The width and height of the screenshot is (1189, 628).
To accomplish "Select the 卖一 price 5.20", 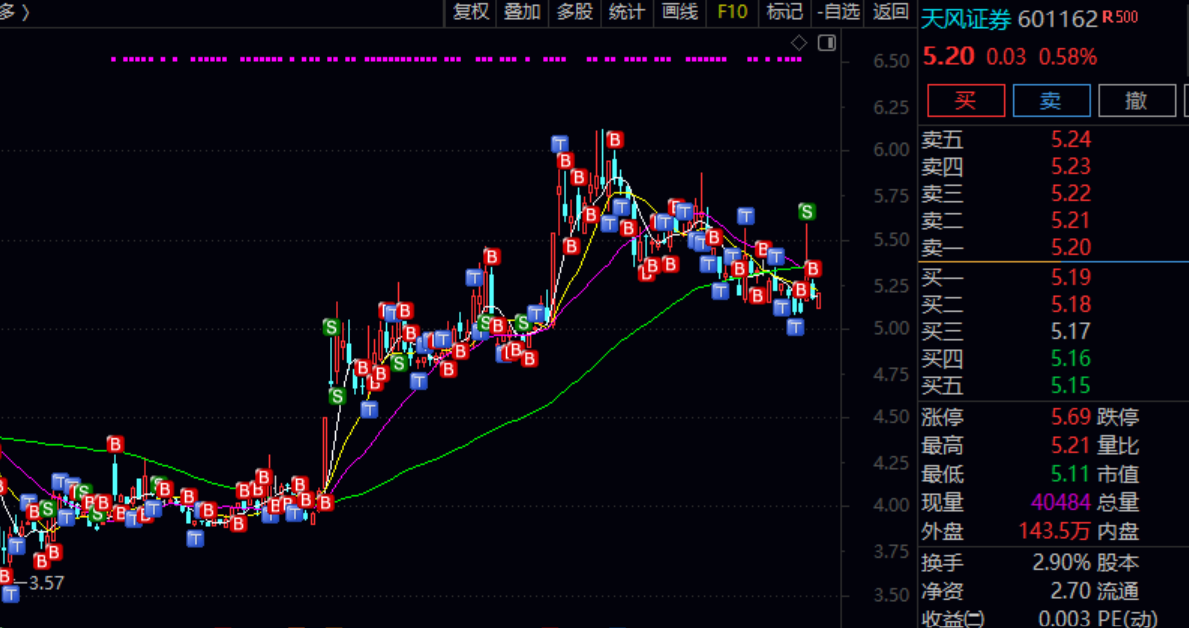I will click(x=1071, y=247).
